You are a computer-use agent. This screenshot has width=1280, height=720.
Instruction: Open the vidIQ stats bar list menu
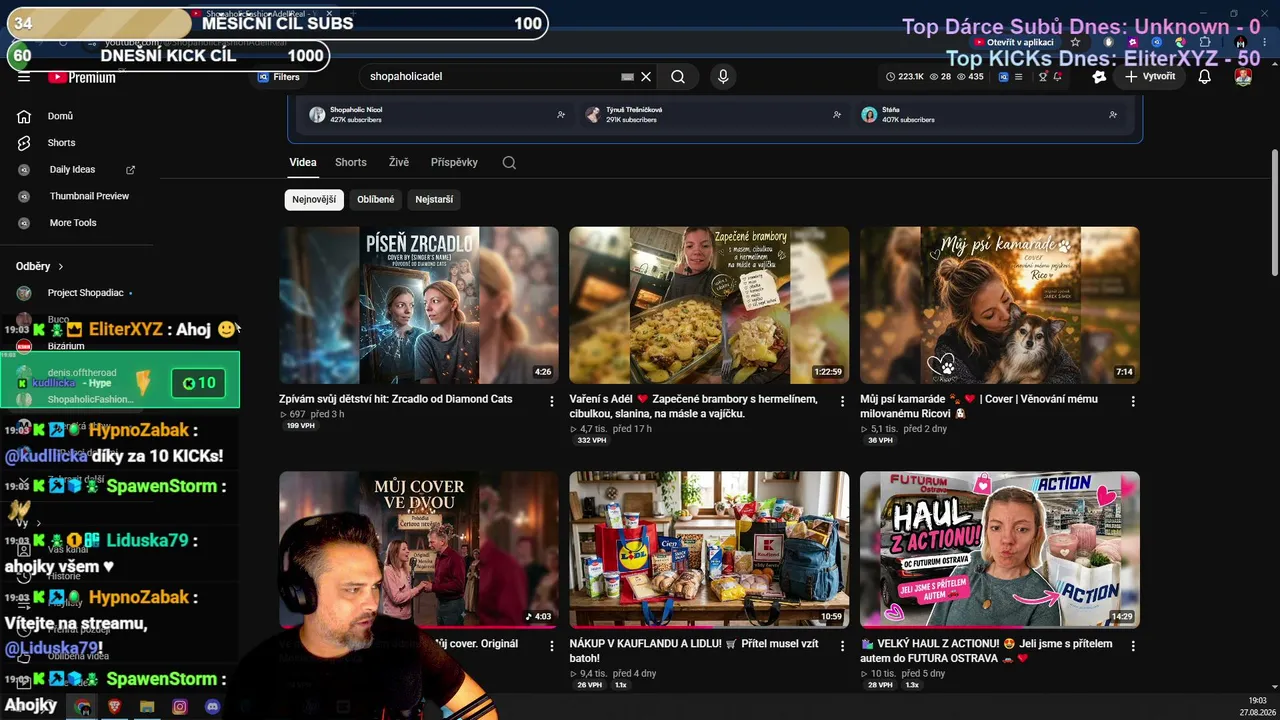tap(1021, 77)
